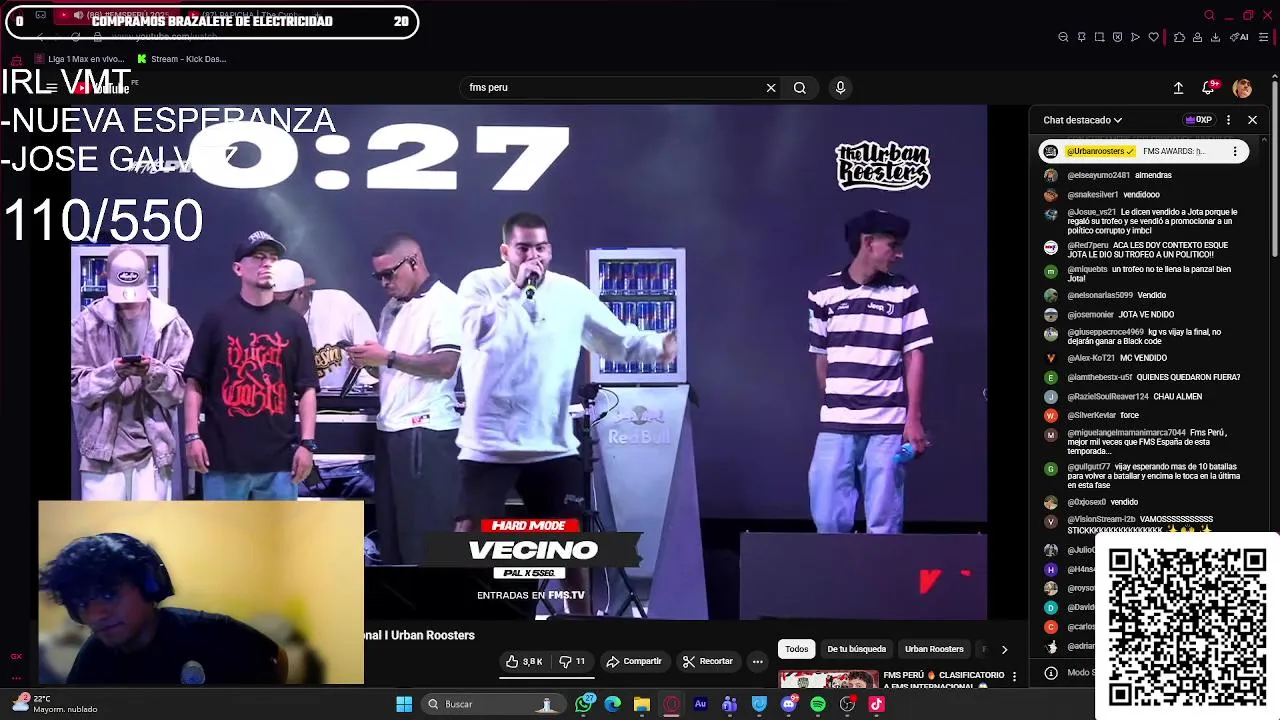Open browser easy setup sliders icon

click(x=1265, y=37)
